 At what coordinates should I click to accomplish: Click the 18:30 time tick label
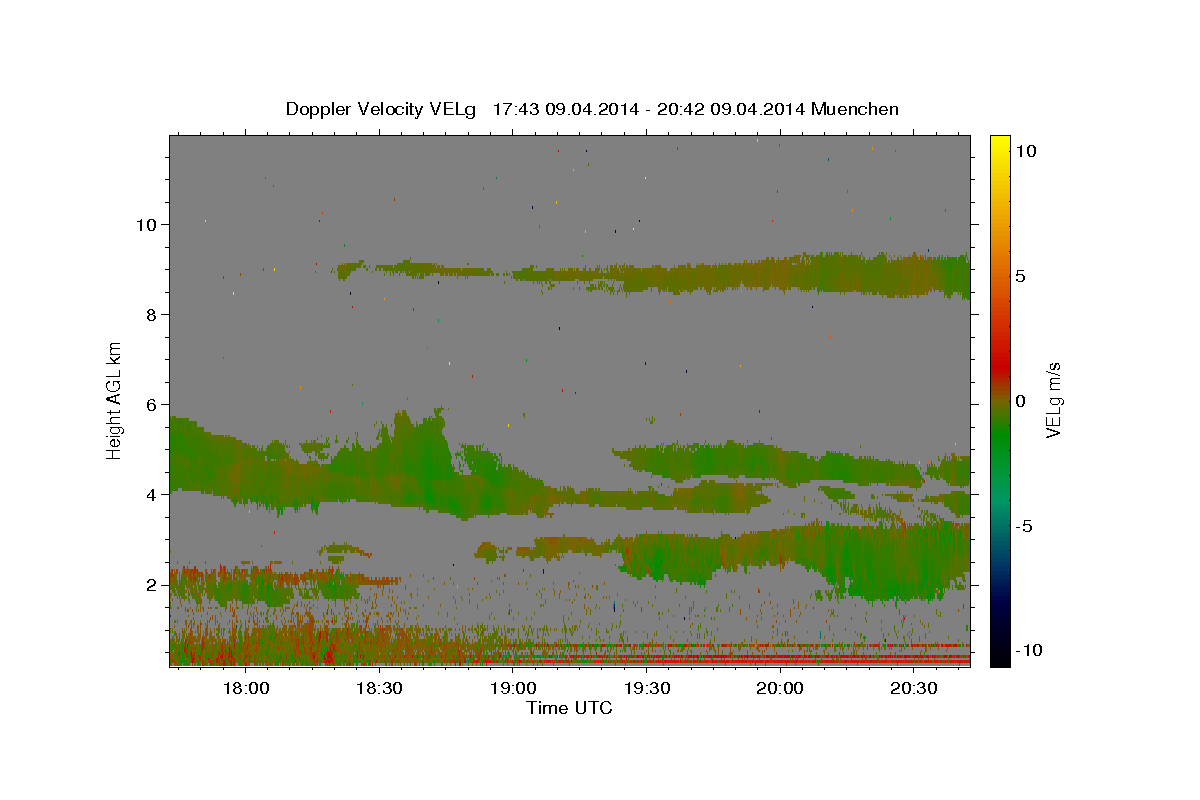pos(379,689)
